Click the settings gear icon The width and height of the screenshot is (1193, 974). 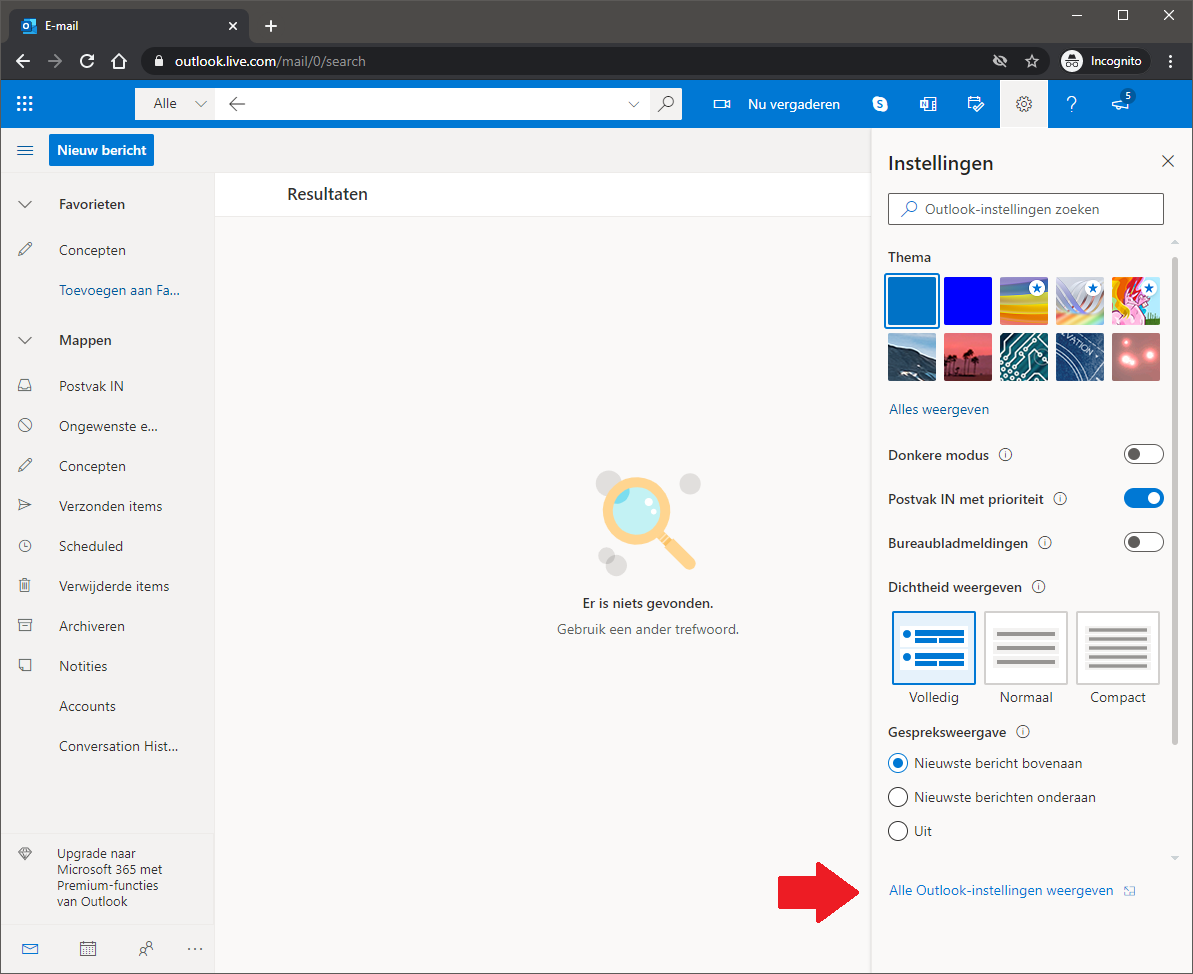point(1023,104)
